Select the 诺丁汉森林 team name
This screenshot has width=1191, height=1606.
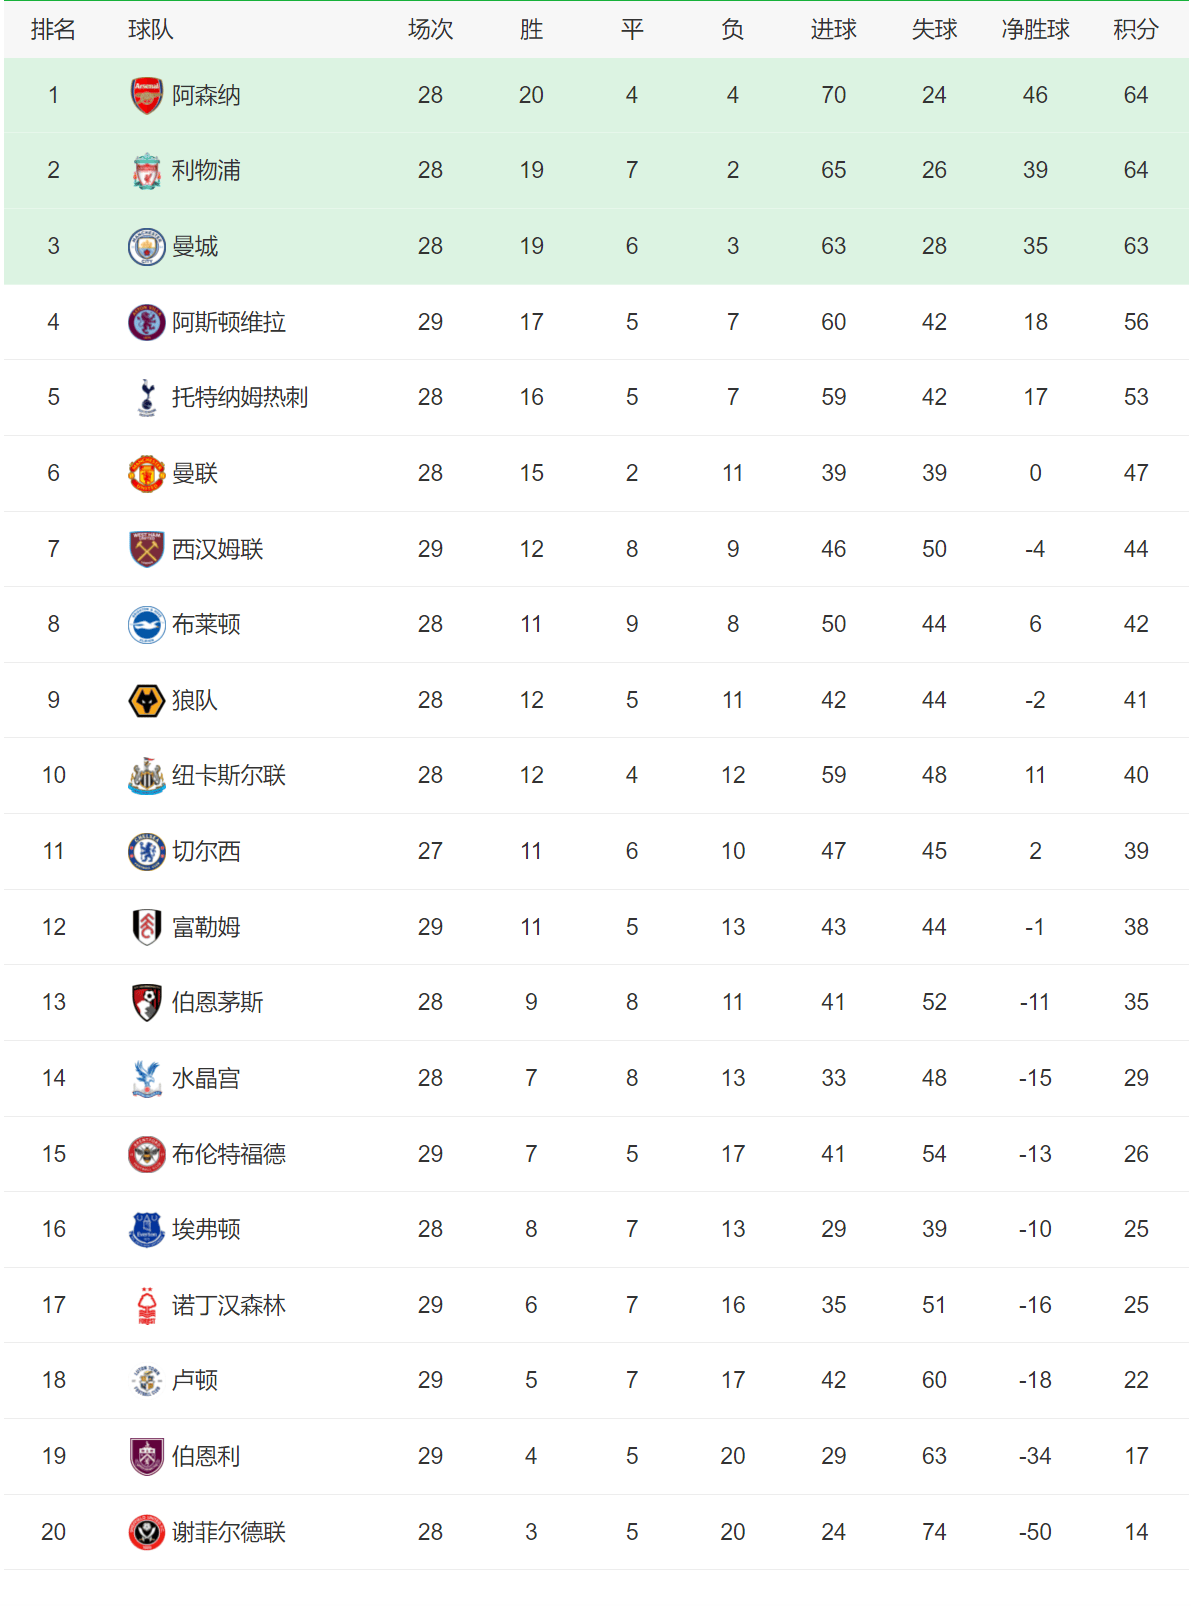pyautogui.click(x=229, y=1306)
